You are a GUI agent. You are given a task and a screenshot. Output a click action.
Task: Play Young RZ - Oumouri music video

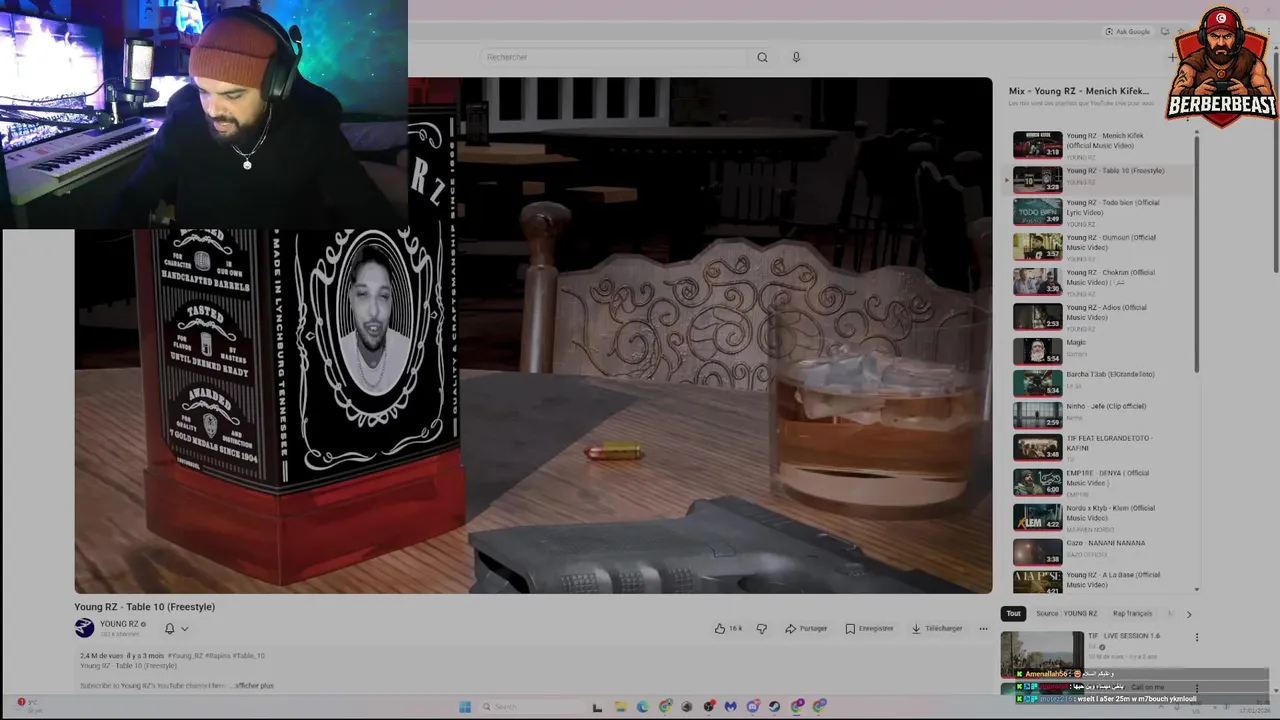pos(1099,247)
